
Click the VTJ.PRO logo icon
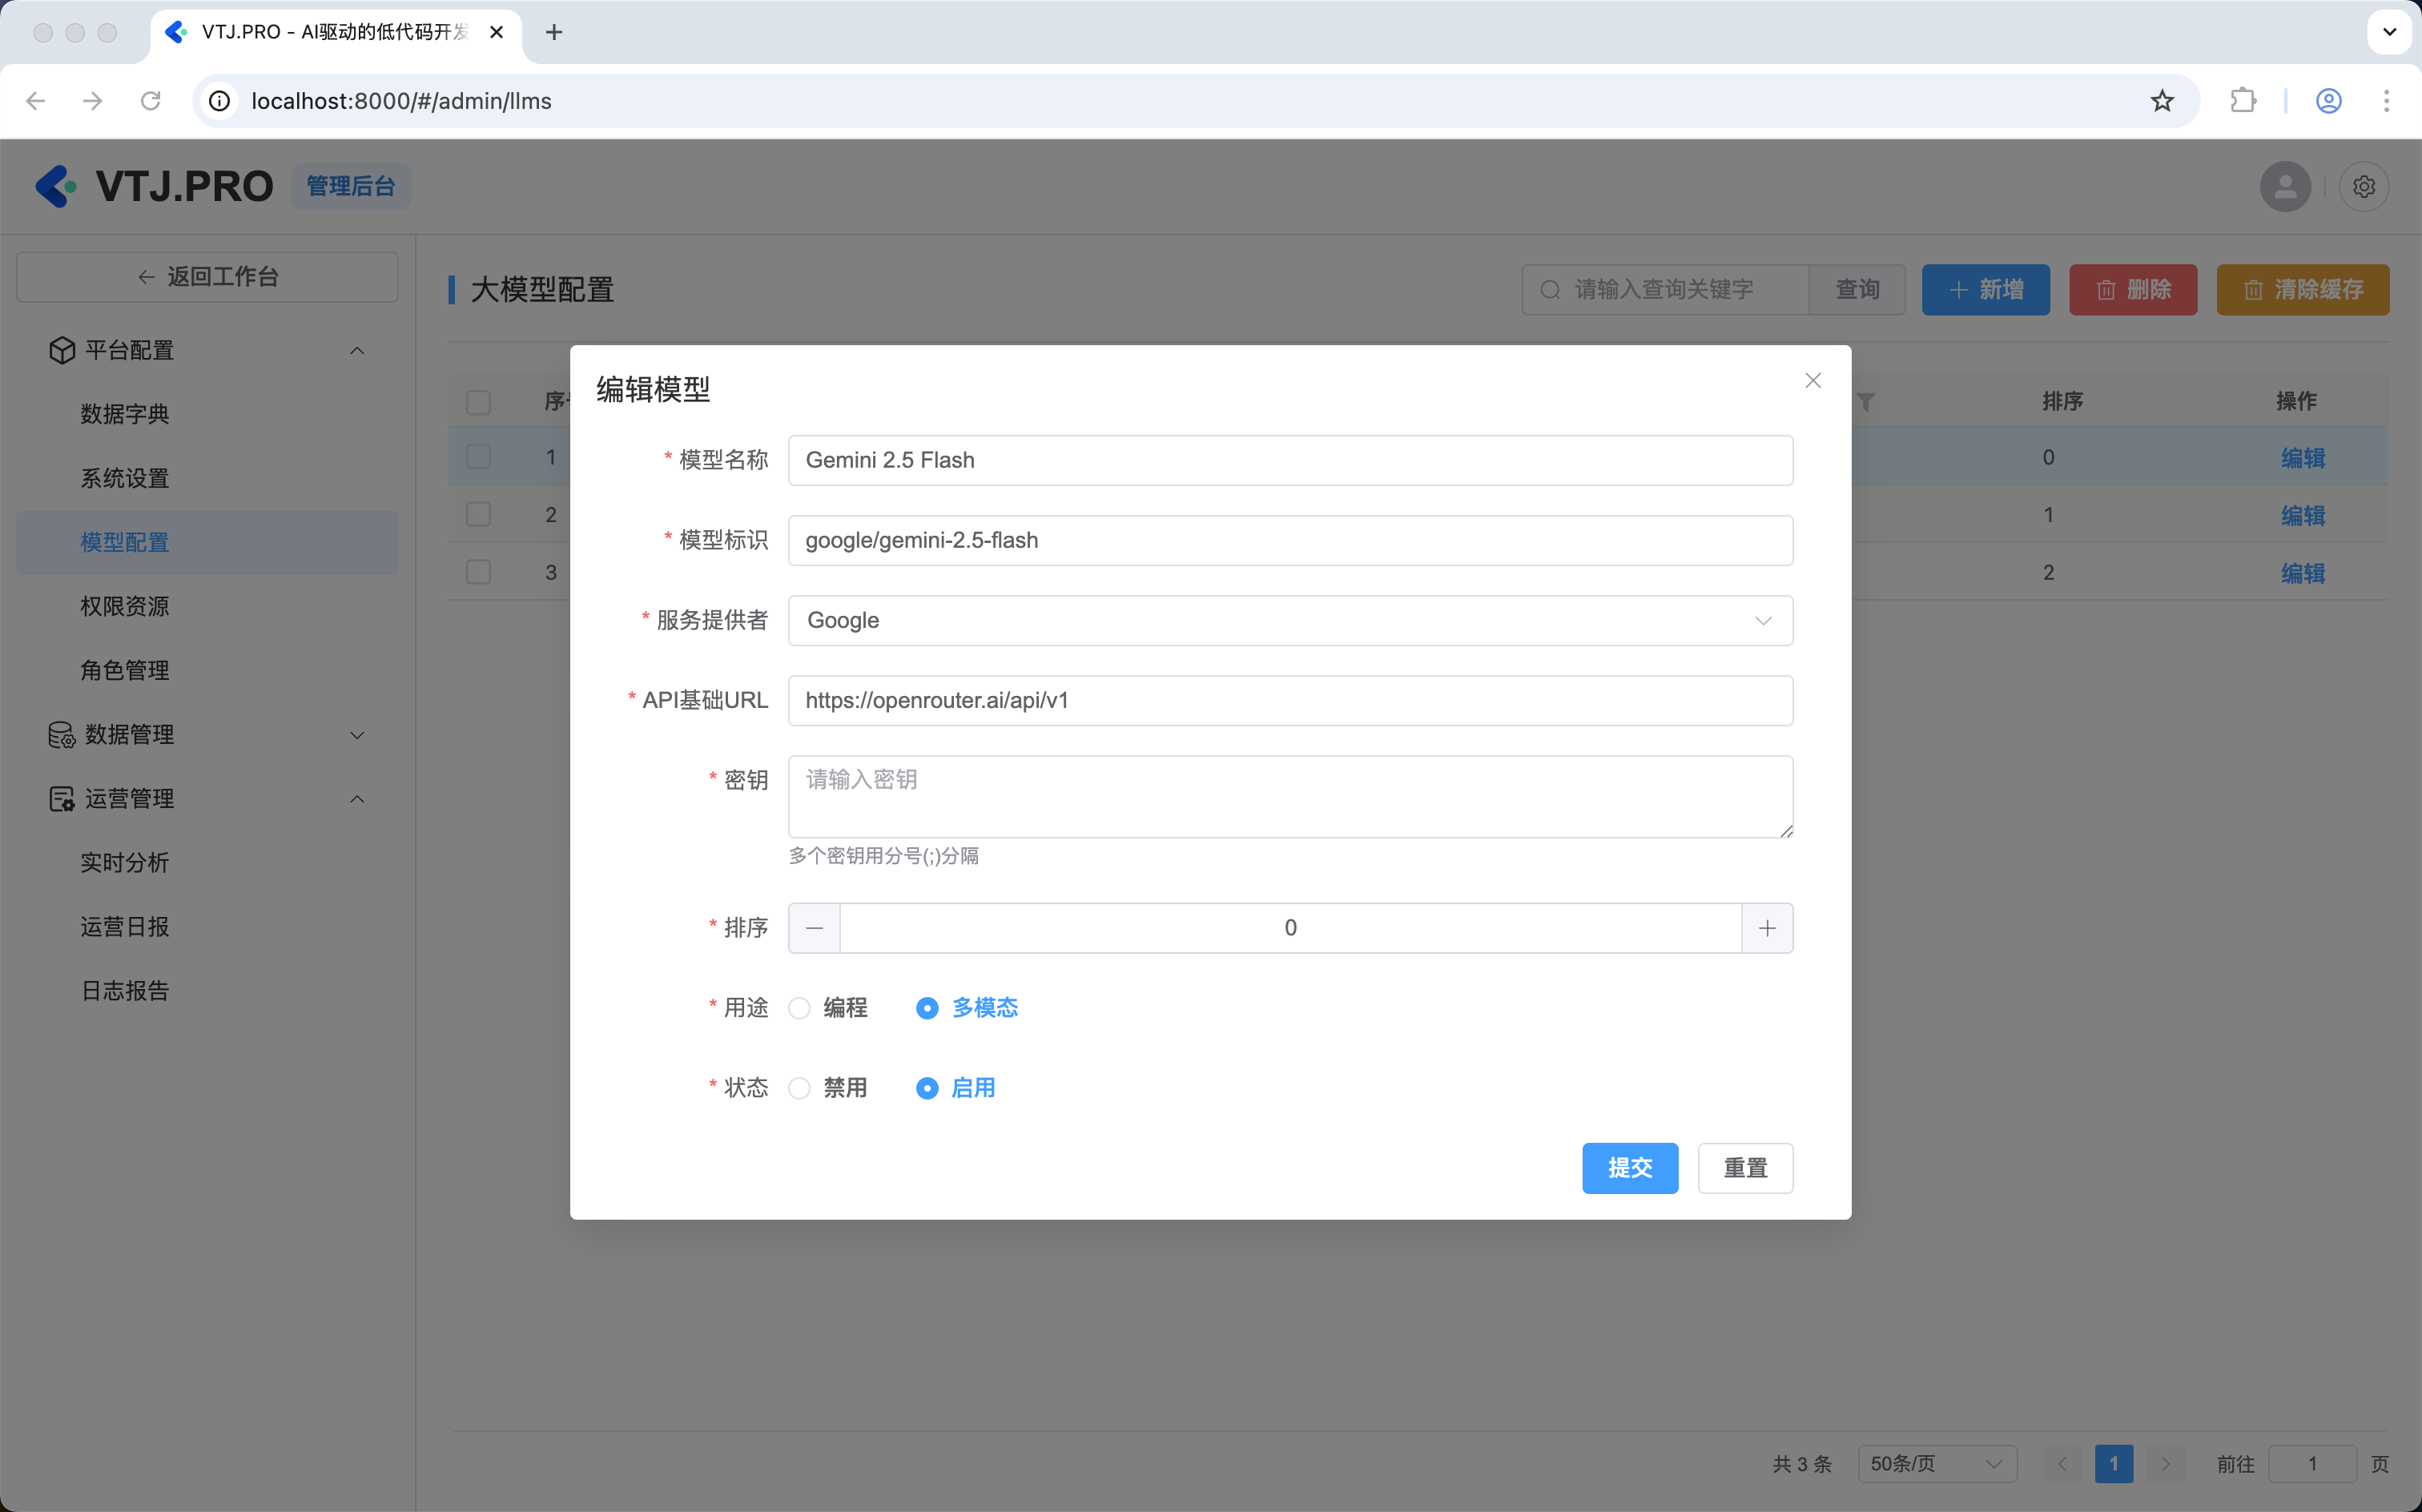pos(56,187)
